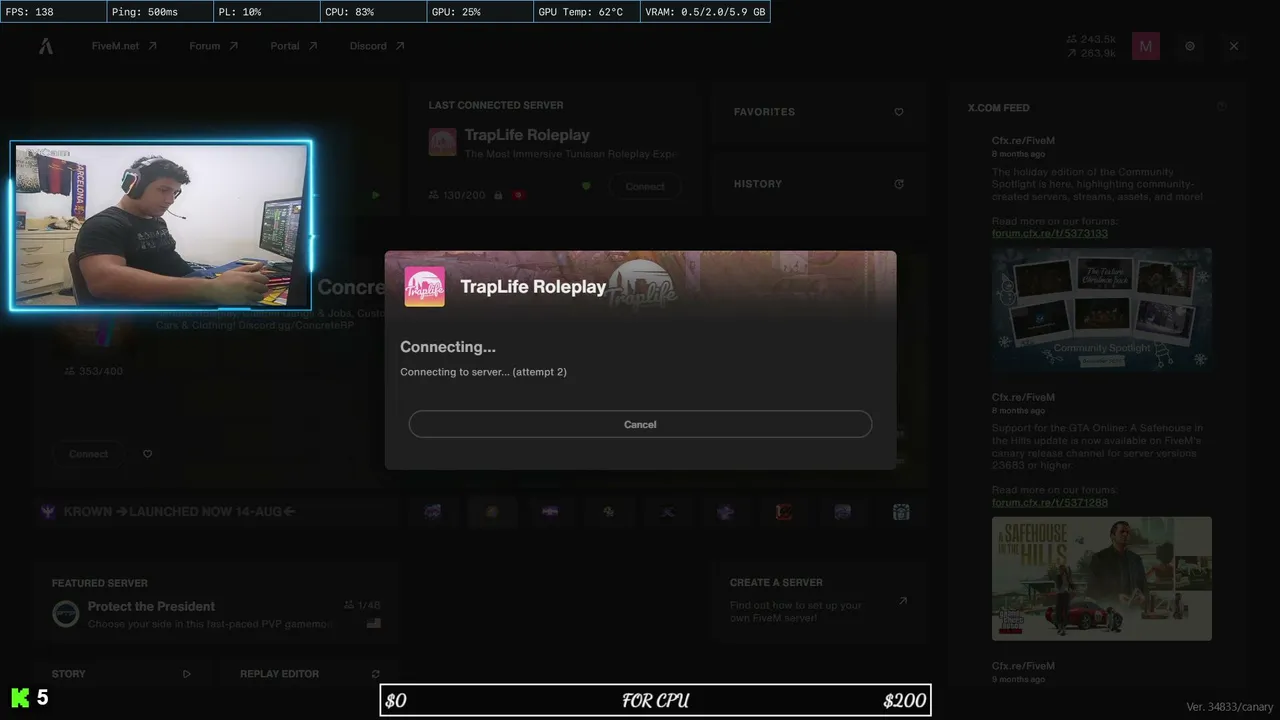Viewport: 1280px width, 720px height.
Task: Click the Ver. 34833/canary version text
Action: click(1230, 707)
